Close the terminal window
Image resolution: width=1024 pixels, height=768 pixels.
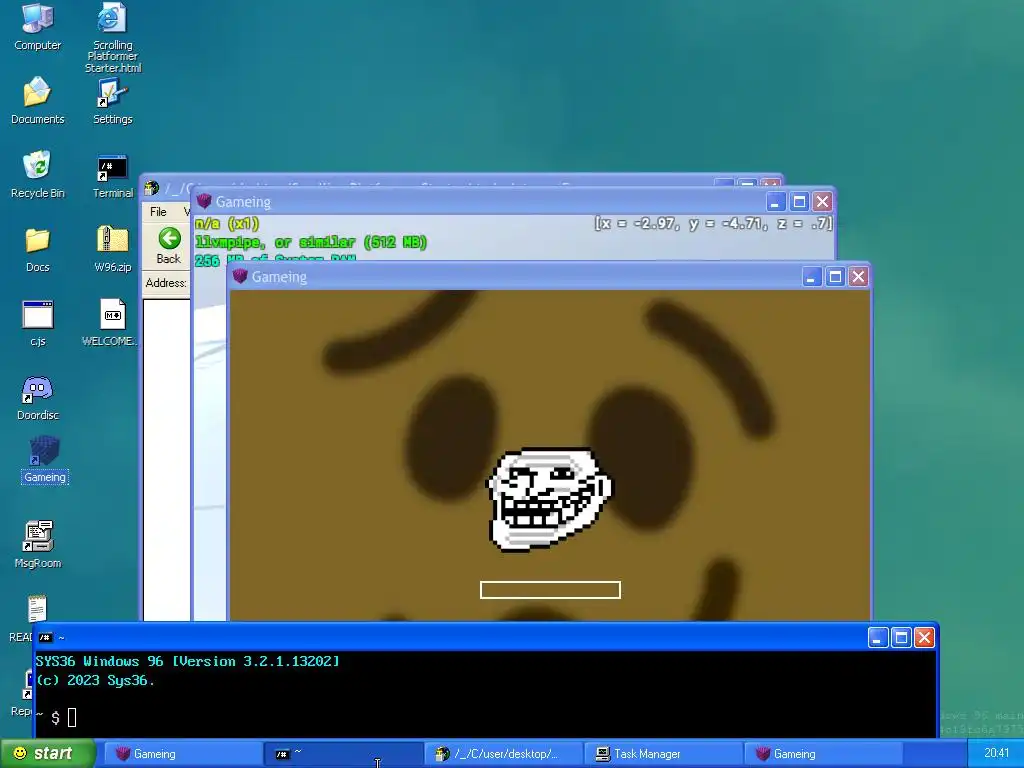pos(924,637)
